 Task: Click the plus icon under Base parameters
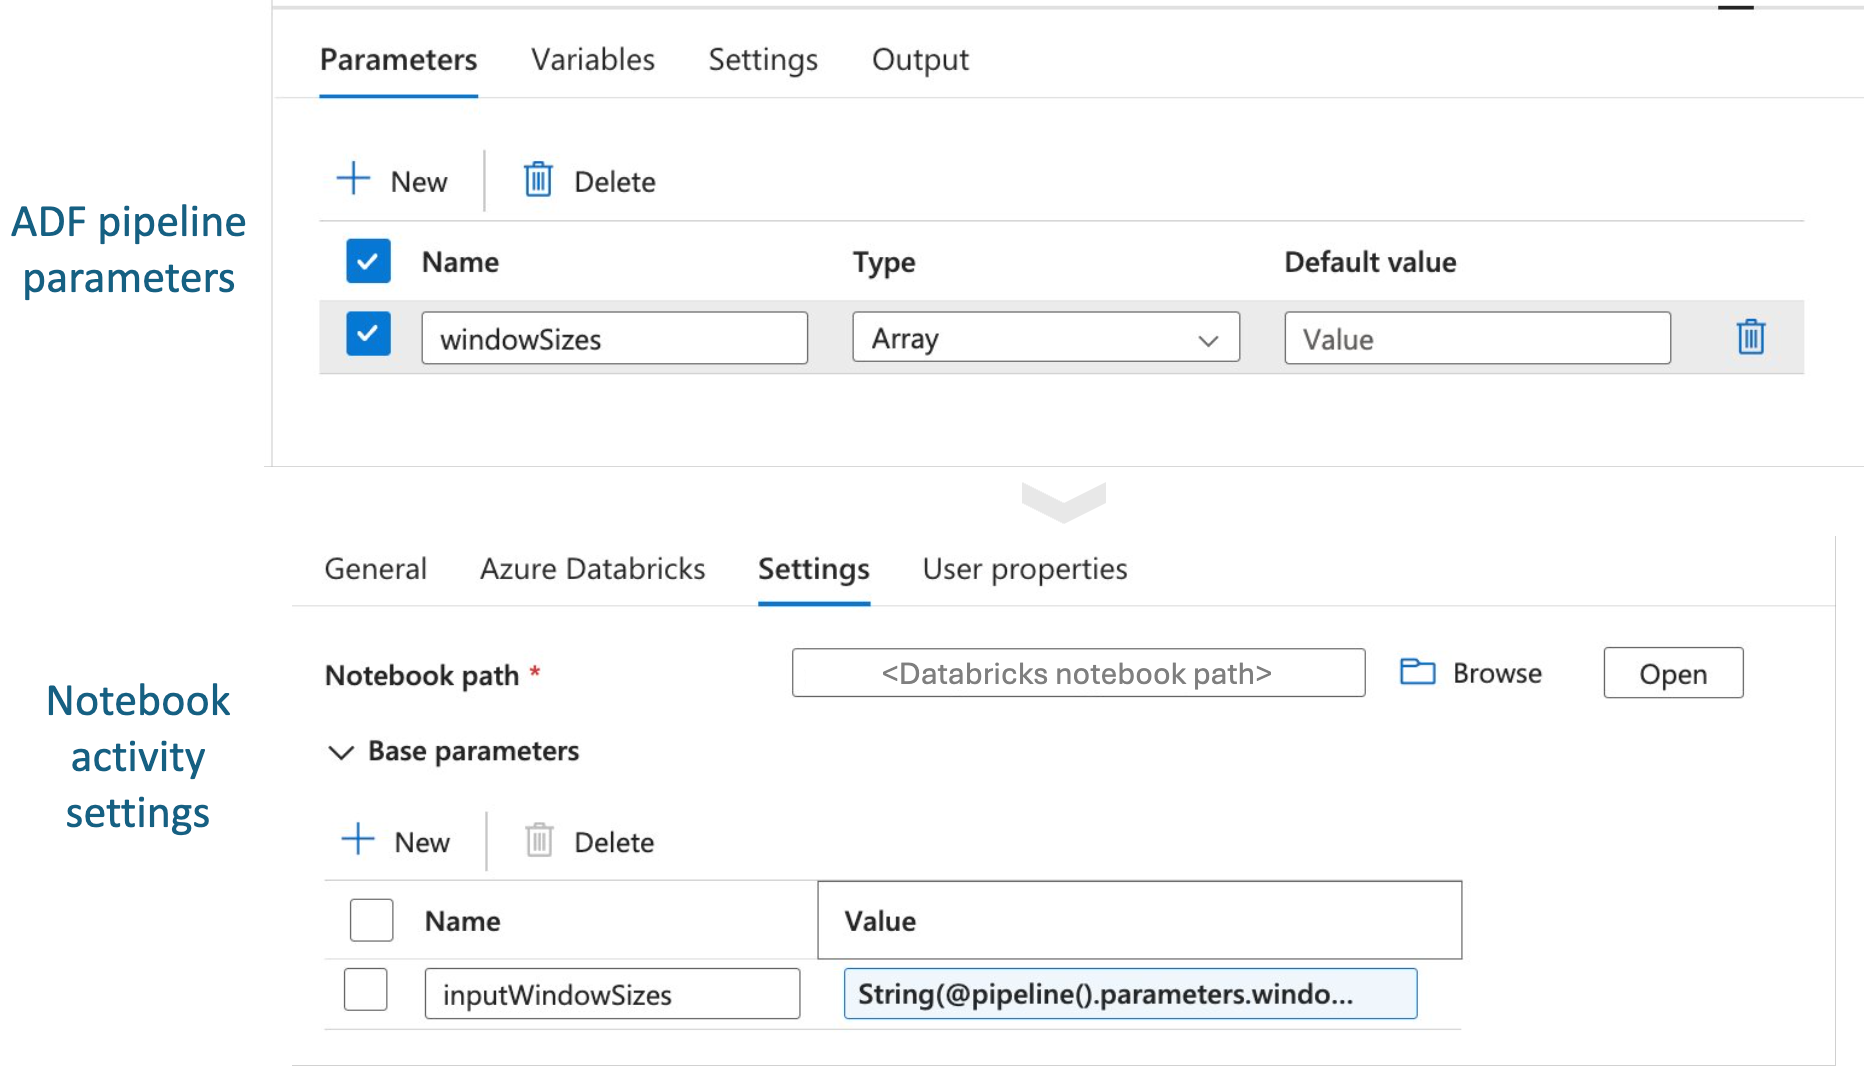coord(358,840)
